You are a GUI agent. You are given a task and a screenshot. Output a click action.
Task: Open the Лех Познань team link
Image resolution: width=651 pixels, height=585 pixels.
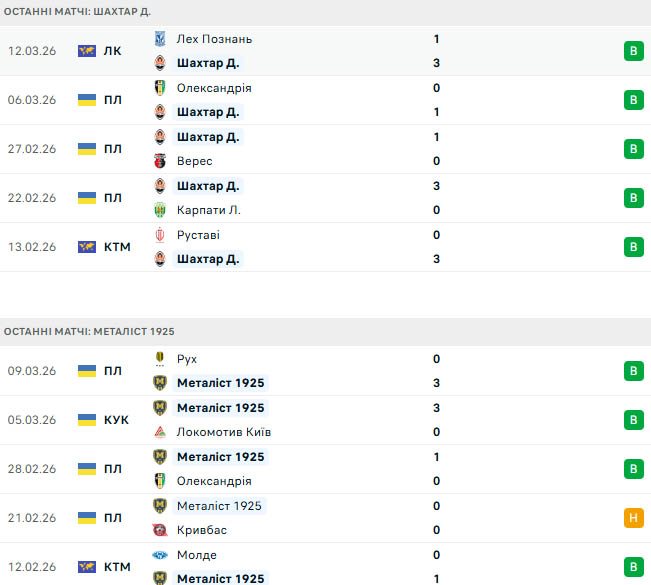click(x=214, y=39)
